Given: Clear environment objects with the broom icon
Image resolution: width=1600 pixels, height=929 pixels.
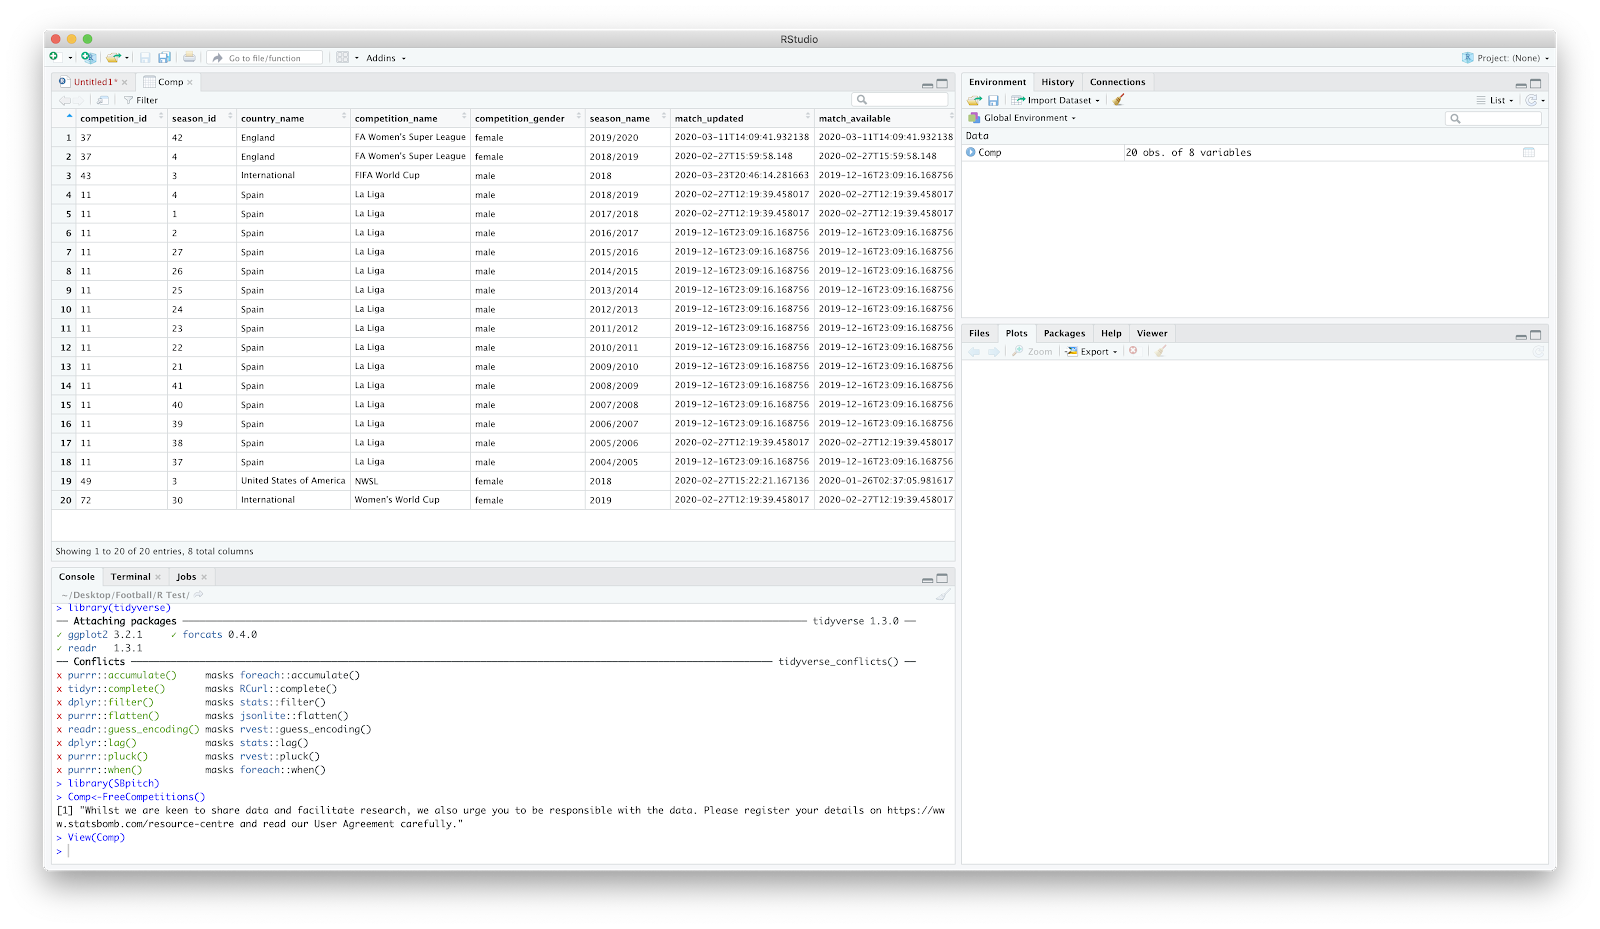Looking at the screenshot, I should coord(1118,100).
